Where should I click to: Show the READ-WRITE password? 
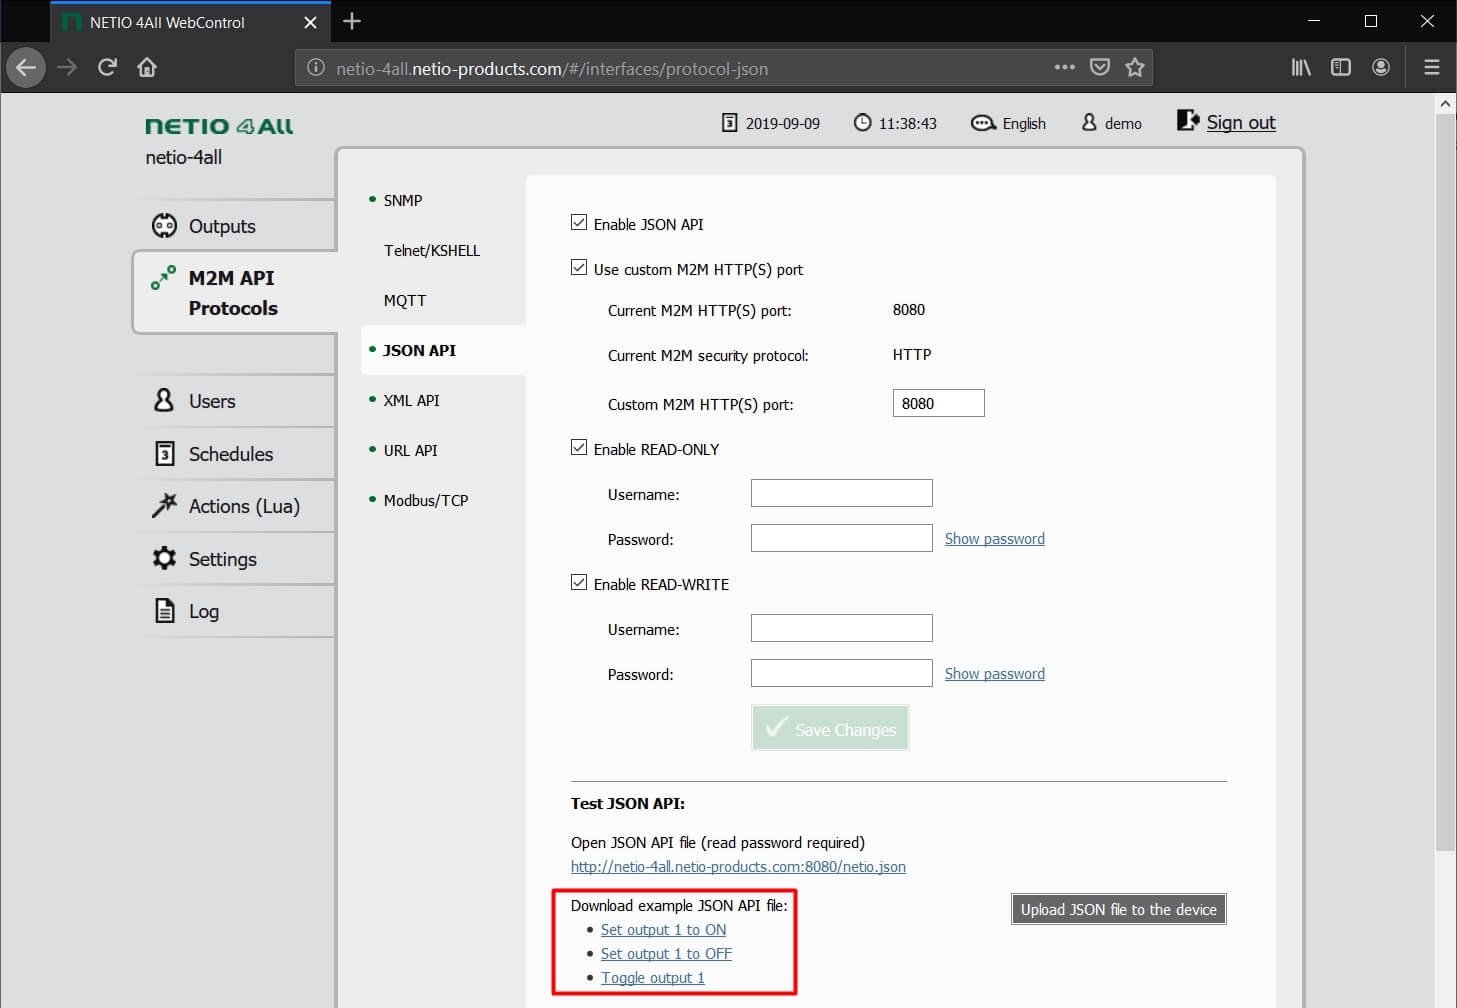[x=995, y=674]
